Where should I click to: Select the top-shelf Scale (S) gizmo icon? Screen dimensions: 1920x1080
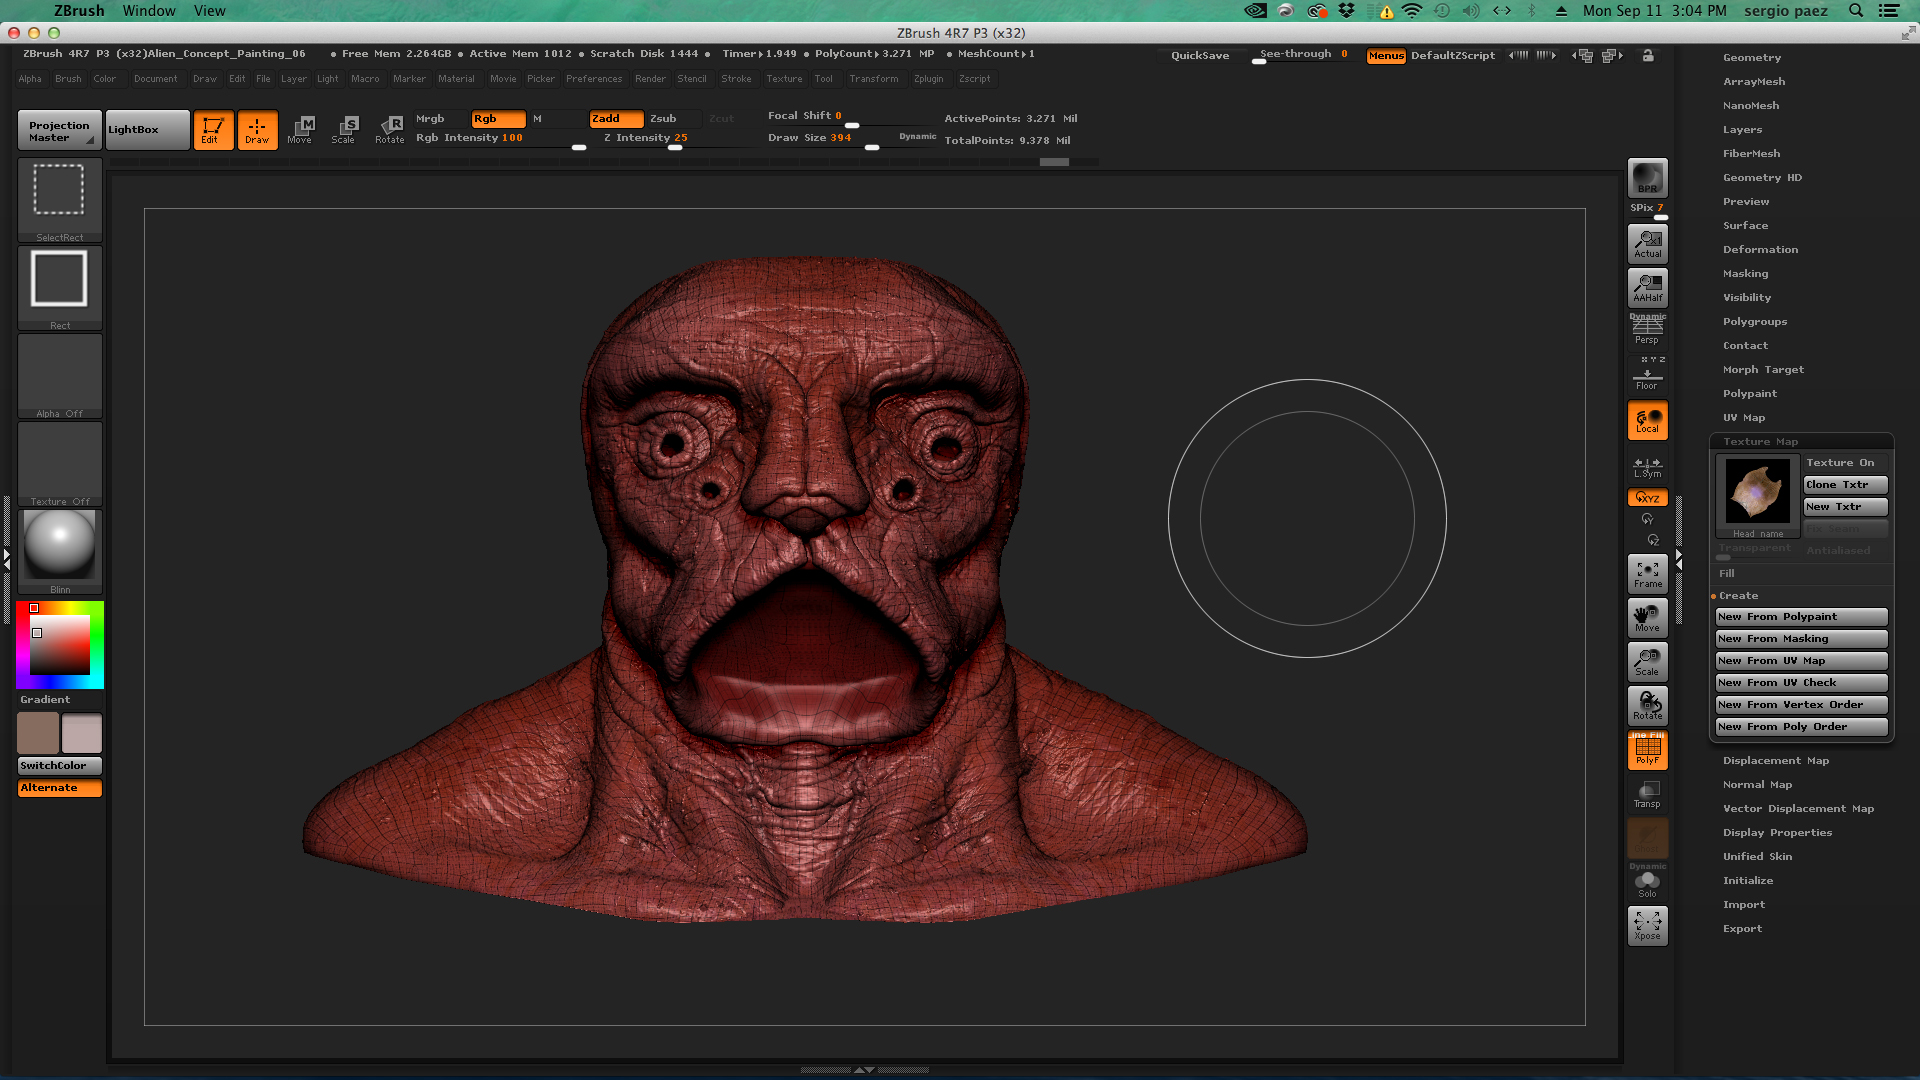345,130
